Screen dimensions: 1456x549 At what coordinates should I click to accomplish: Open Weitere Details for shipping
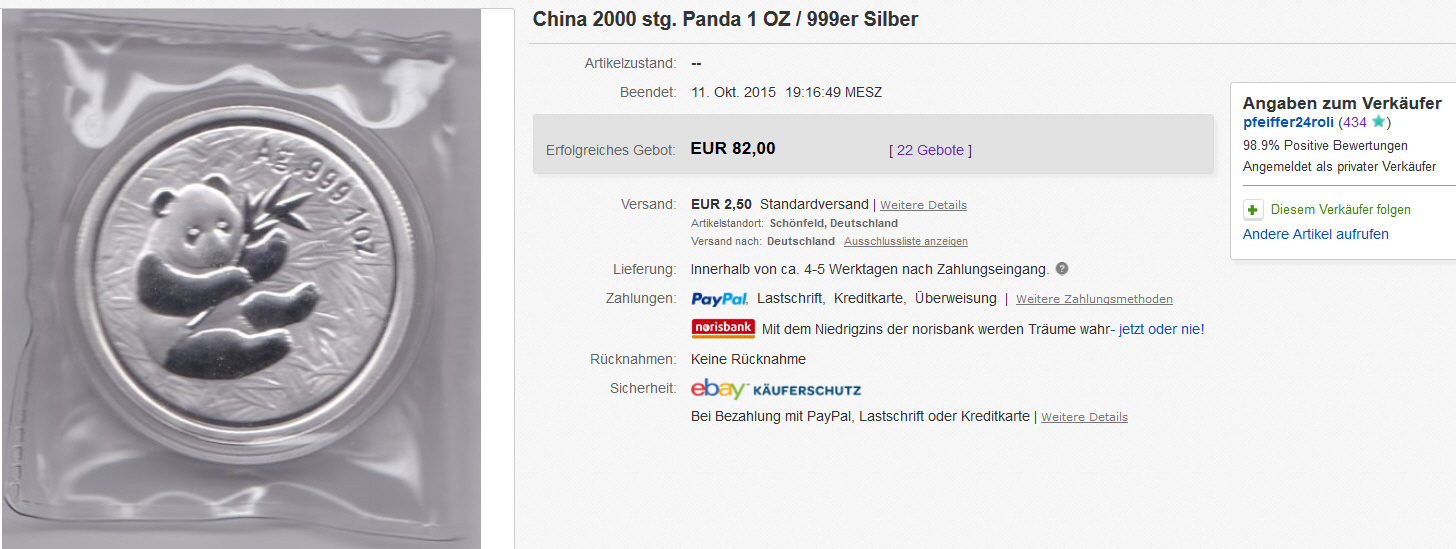[923, 205]
